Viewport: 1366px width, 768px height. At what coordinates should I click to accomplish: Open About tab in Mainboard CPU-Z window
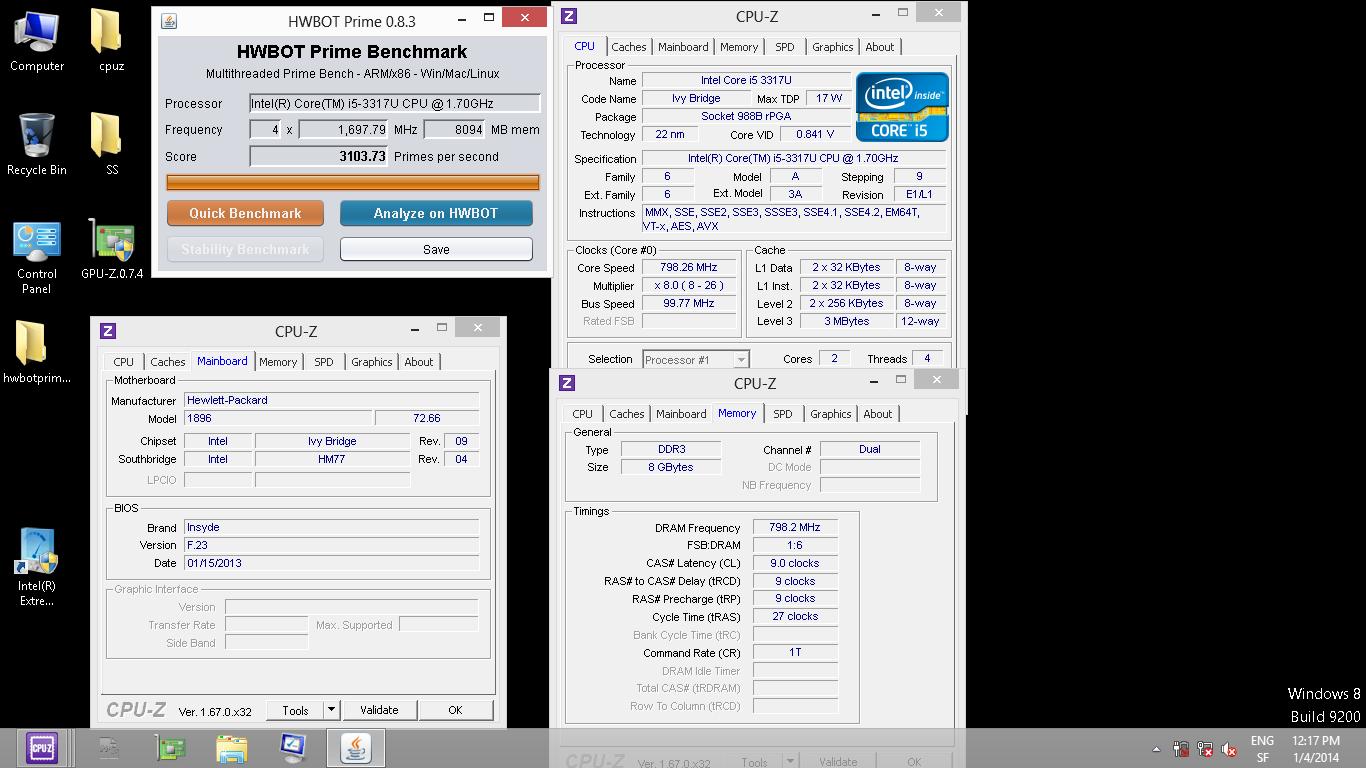pos(419,362)
